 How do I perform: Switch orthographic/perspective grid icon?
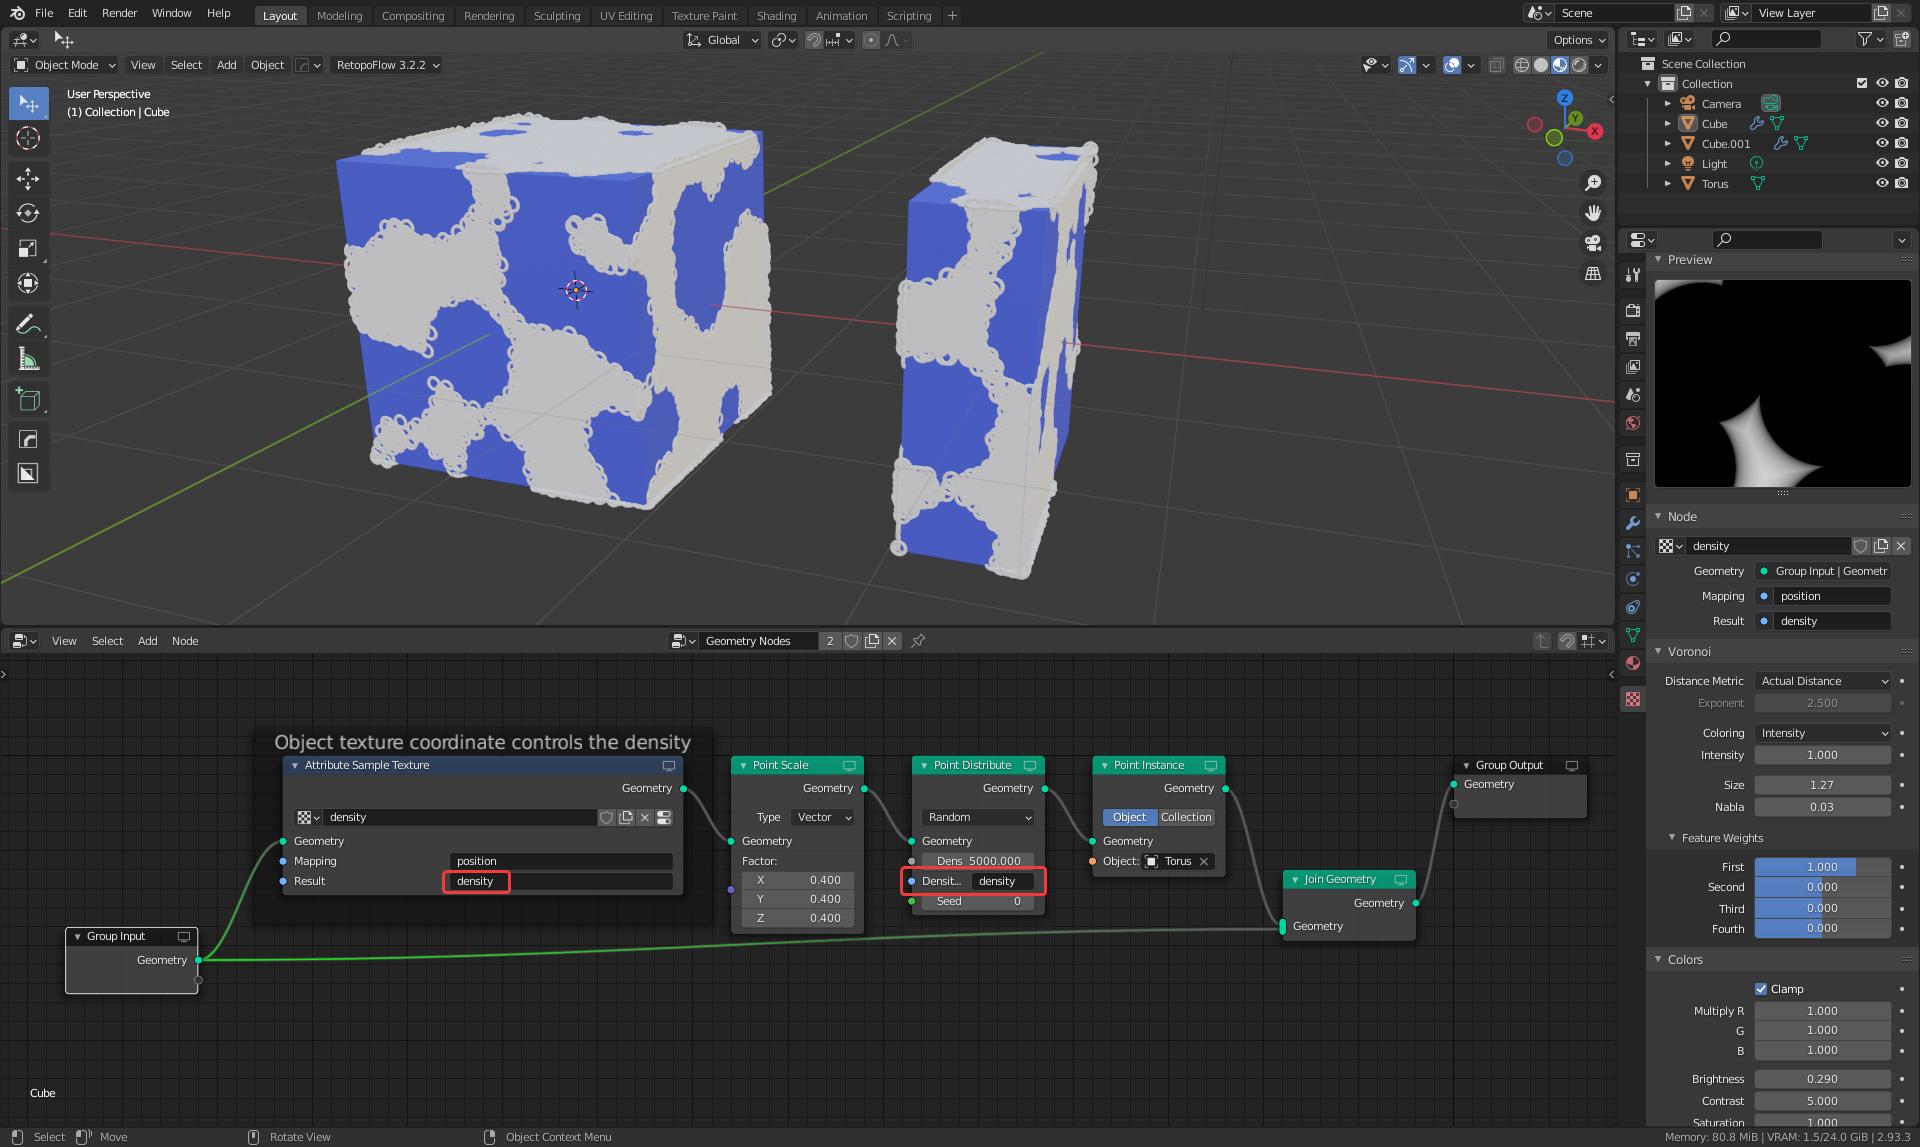tap(1593, 273)
